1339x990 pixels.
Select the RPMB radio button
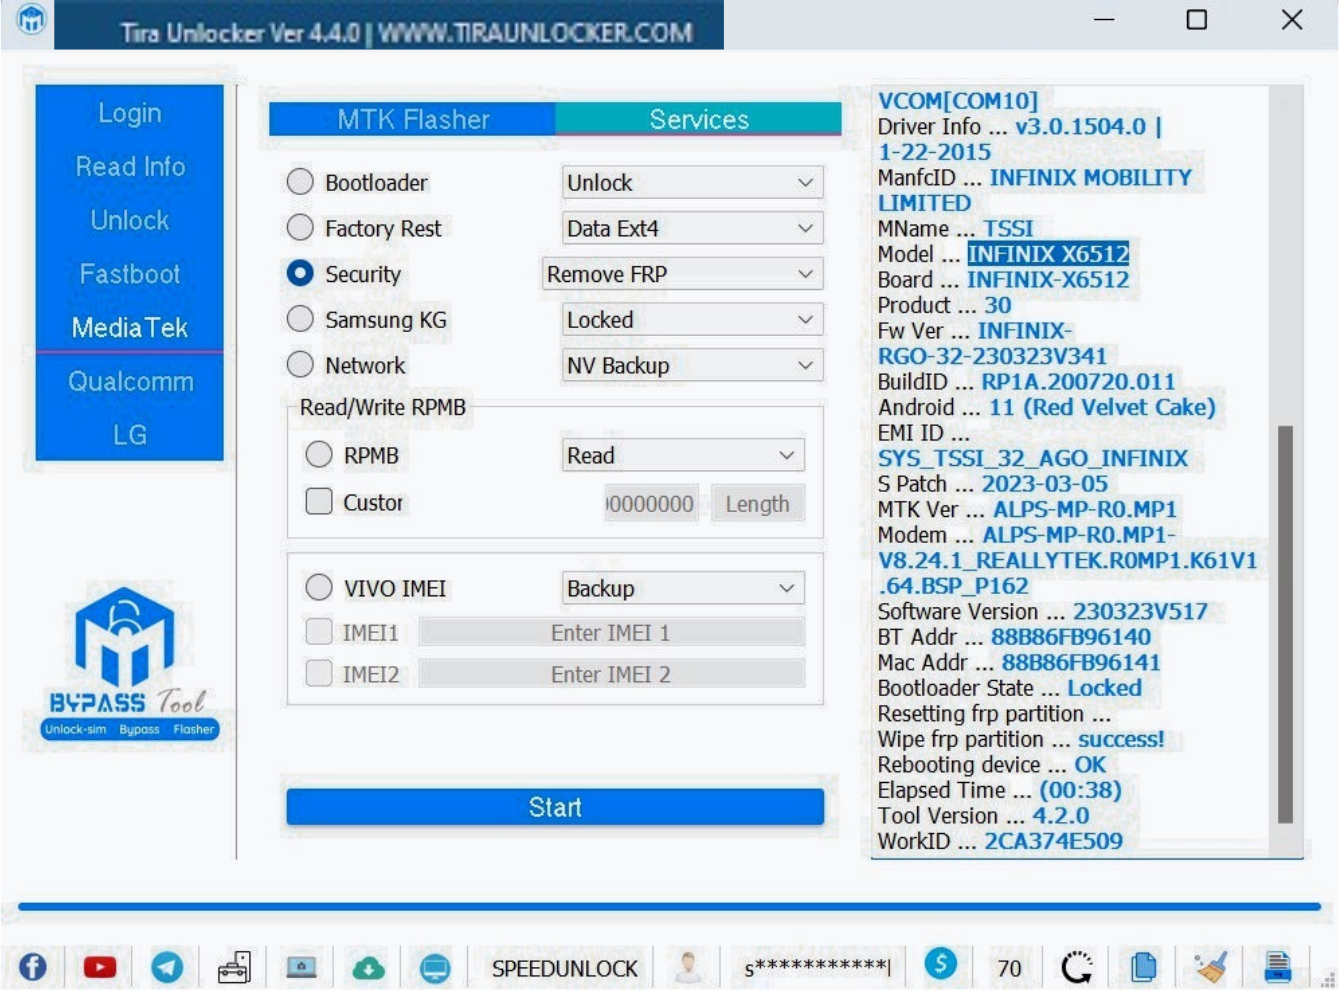319,455
